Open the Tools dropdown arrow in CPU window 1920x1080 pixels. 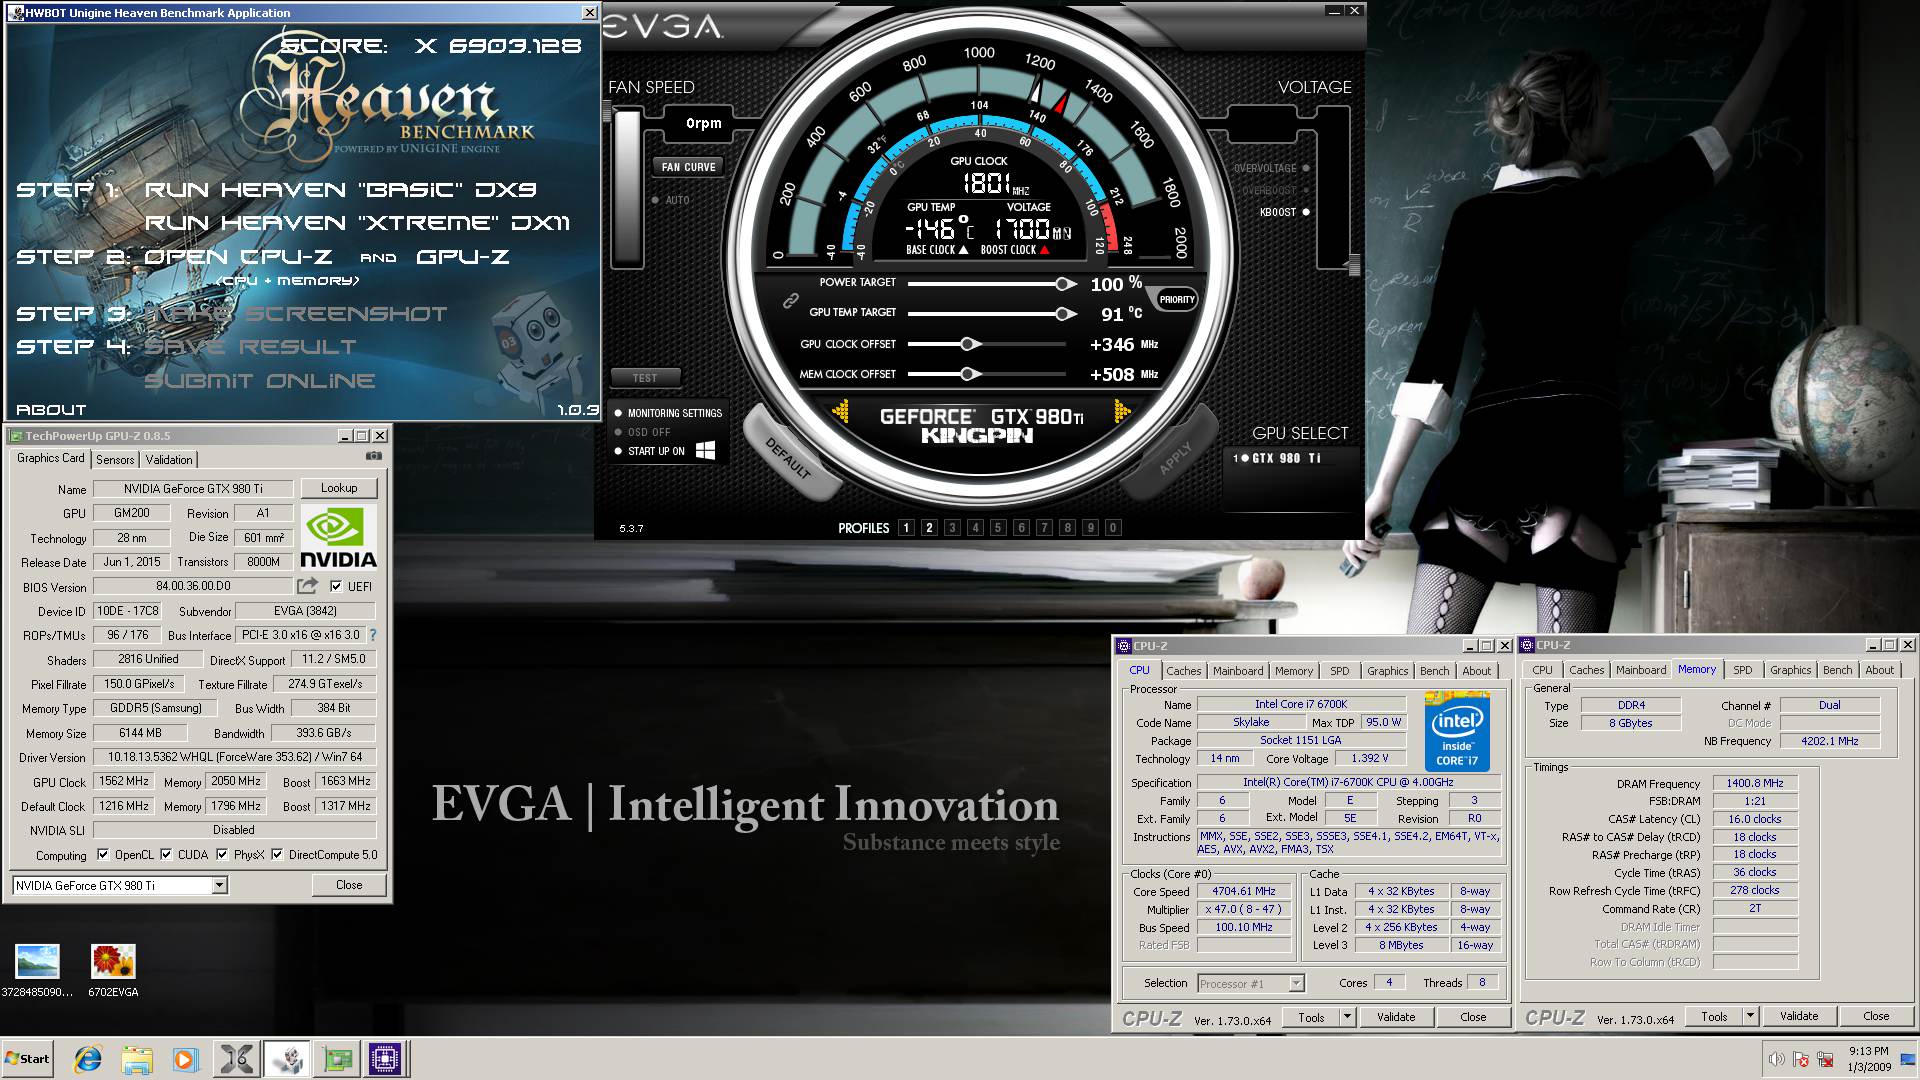pyautogui.click(x=1347, y=1017)
